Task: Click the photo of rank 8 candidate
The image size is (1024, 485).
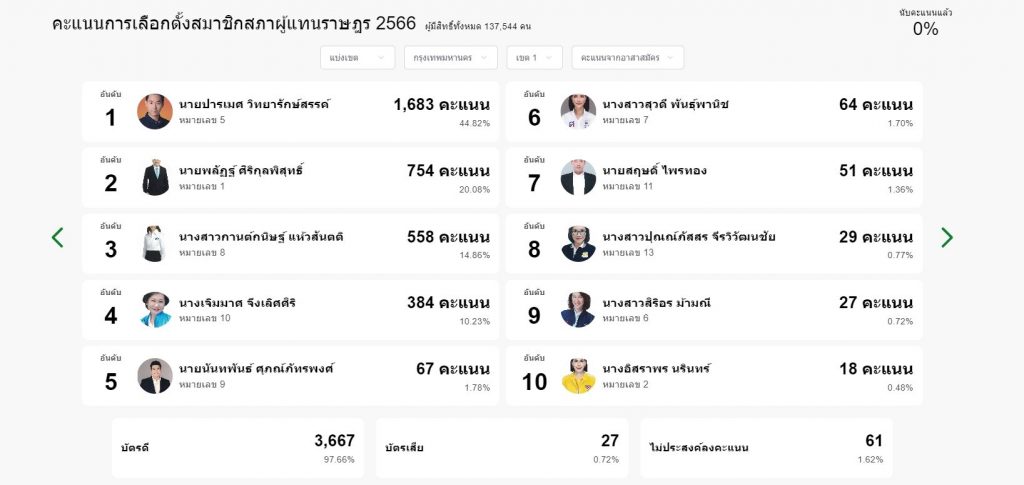Action: [x=578, y=243]
